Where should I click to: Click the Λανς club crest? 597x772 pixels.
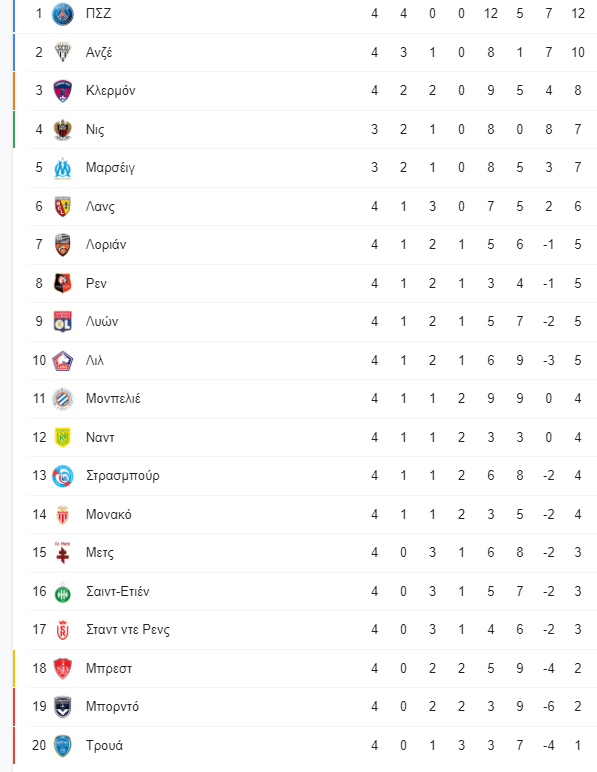63,206
